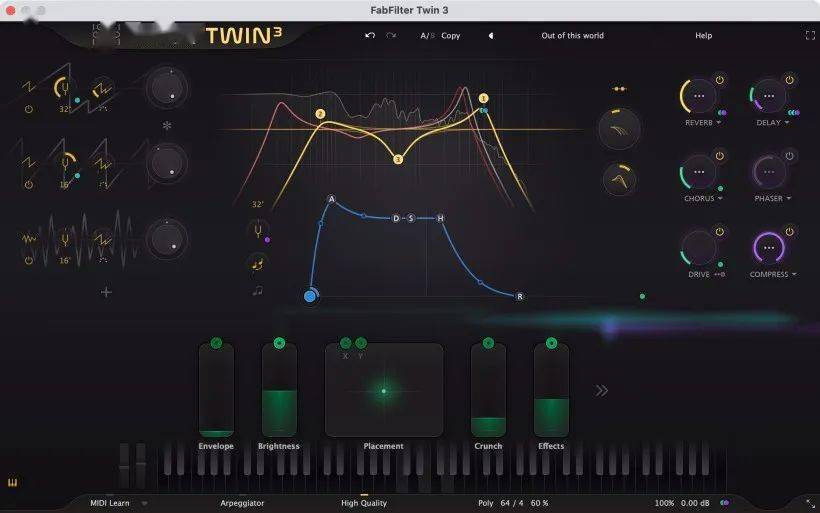The image size is (820, 513).
Task: Click the filter routing icon above filter knobs
Action: coord(620,89)
